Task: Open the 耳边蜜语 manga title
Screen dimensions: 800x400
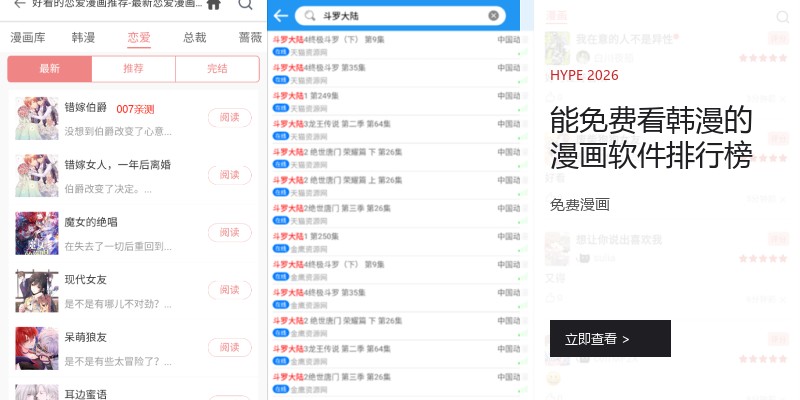Action: pos(86,394)
